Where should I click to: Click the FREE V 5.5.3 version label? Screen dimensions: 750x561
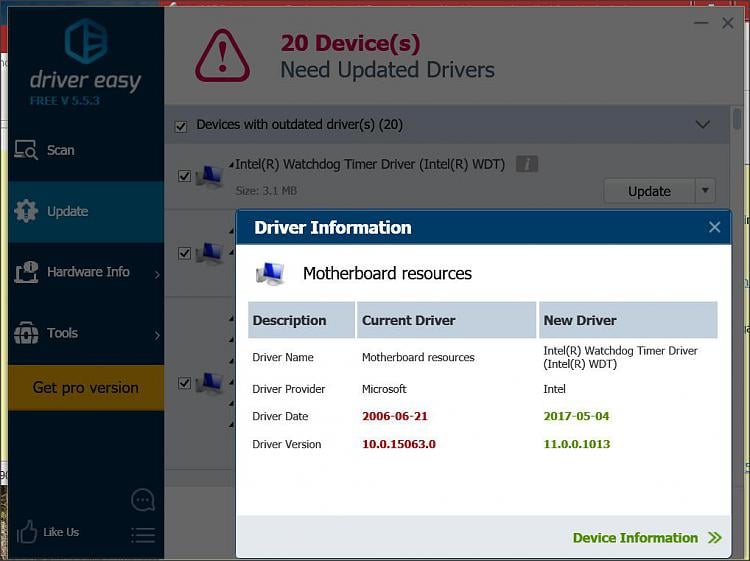point(65,101)
